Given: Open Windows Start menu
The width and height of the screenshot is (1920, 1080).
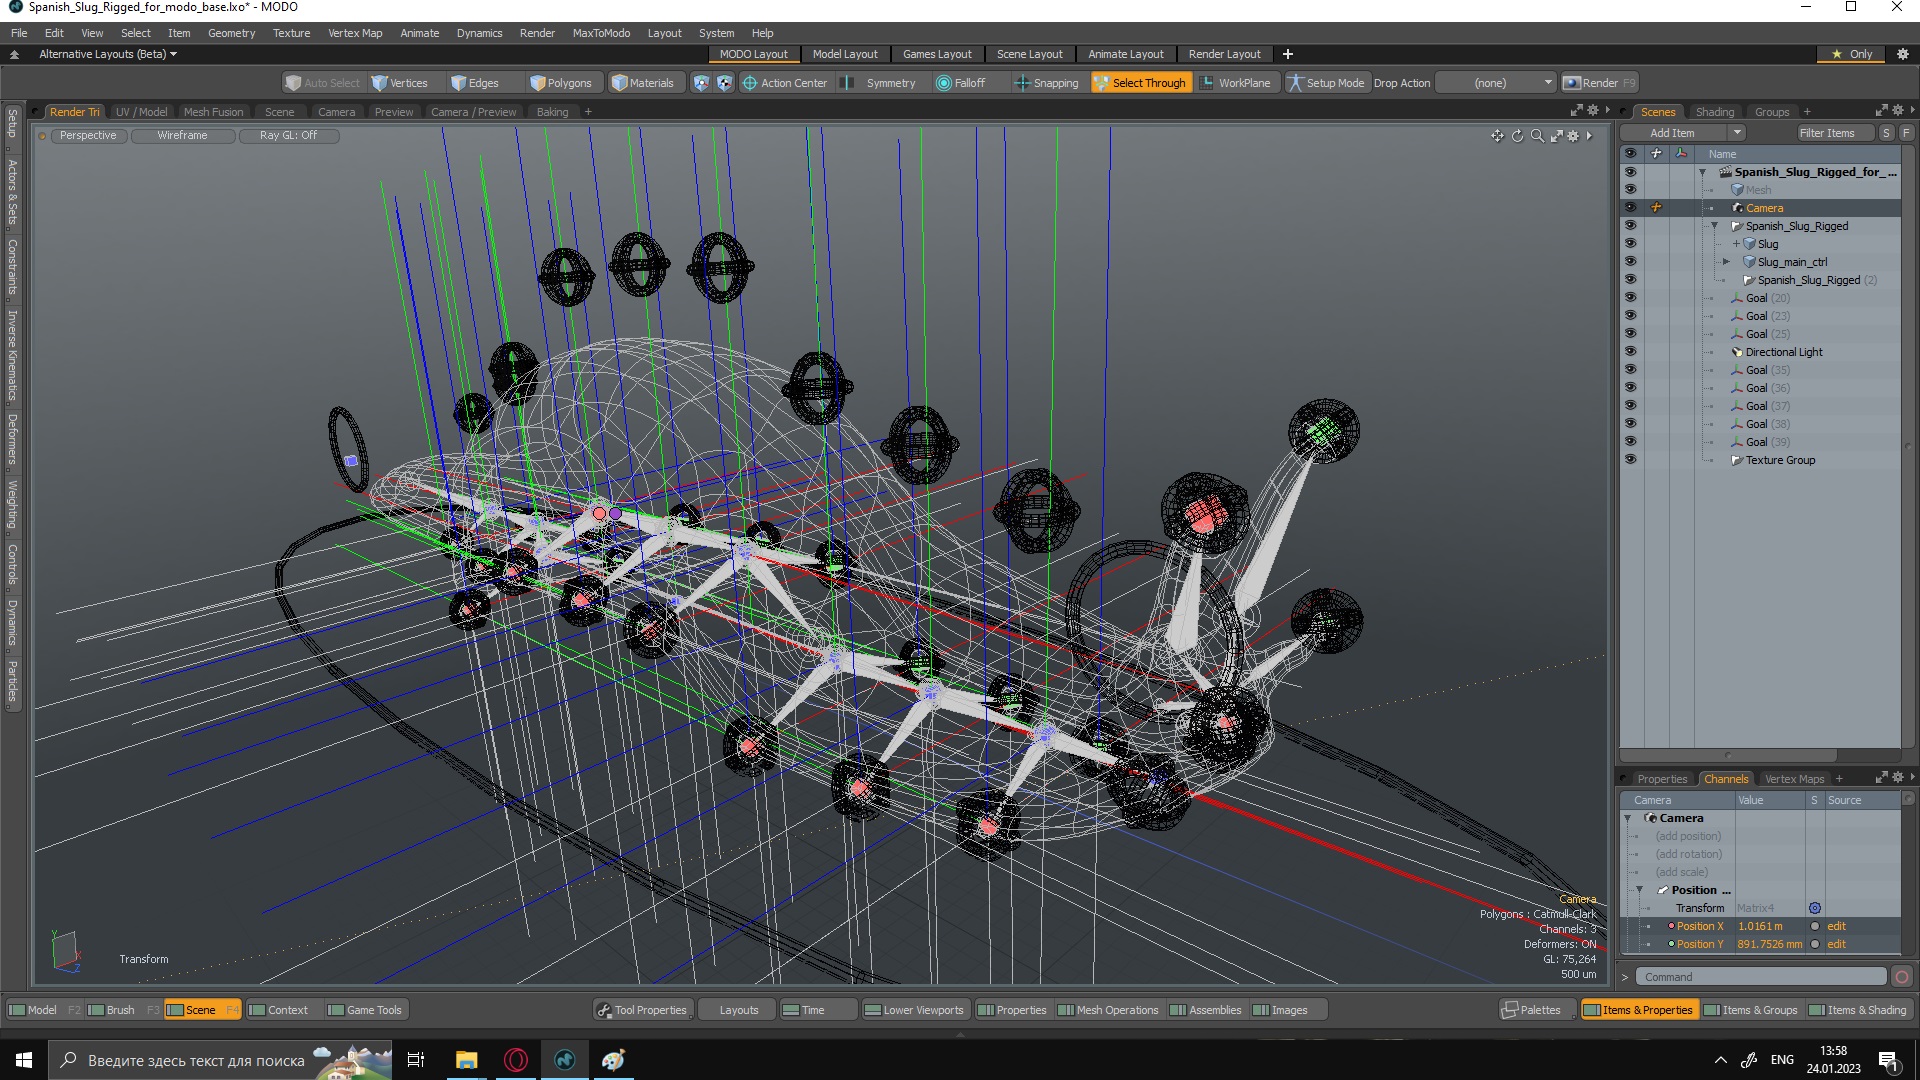Looking at the screenshot, I should (24, 1060).
